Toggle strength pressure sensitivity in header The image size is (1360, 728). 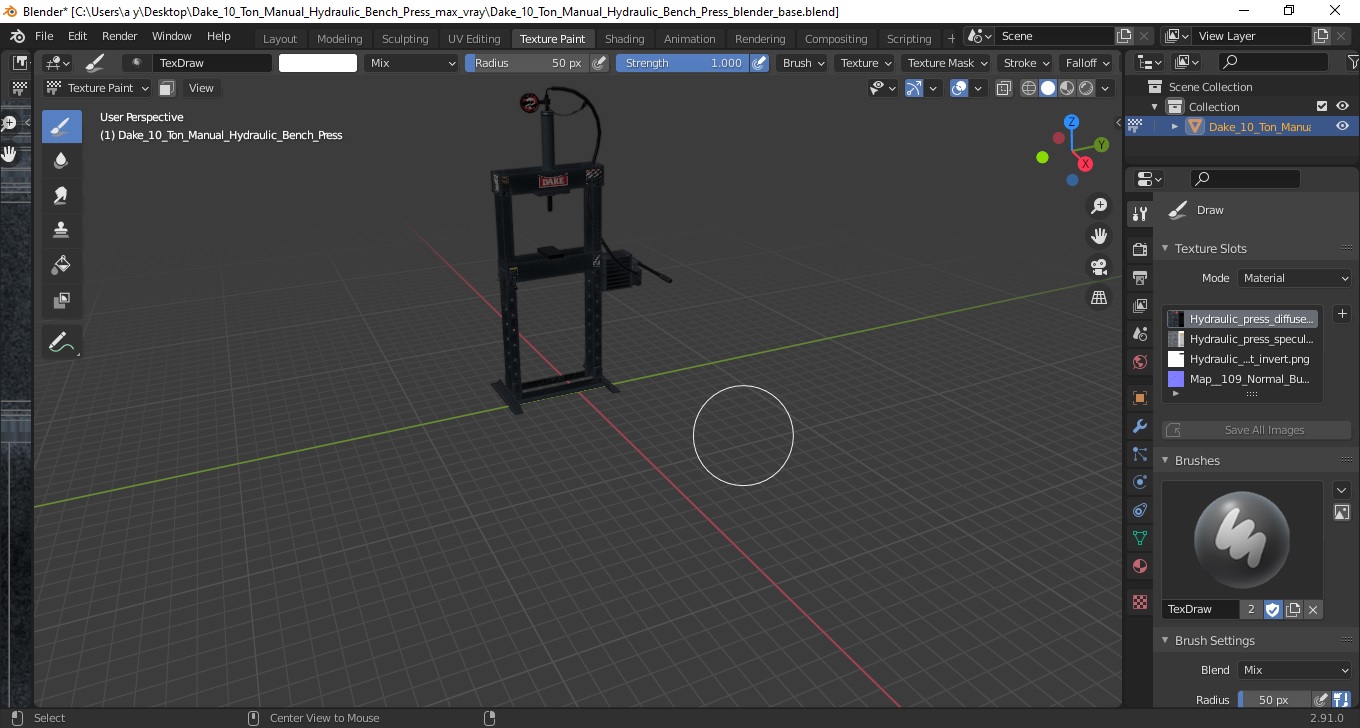pyautogui.click(x=759, y=63)
